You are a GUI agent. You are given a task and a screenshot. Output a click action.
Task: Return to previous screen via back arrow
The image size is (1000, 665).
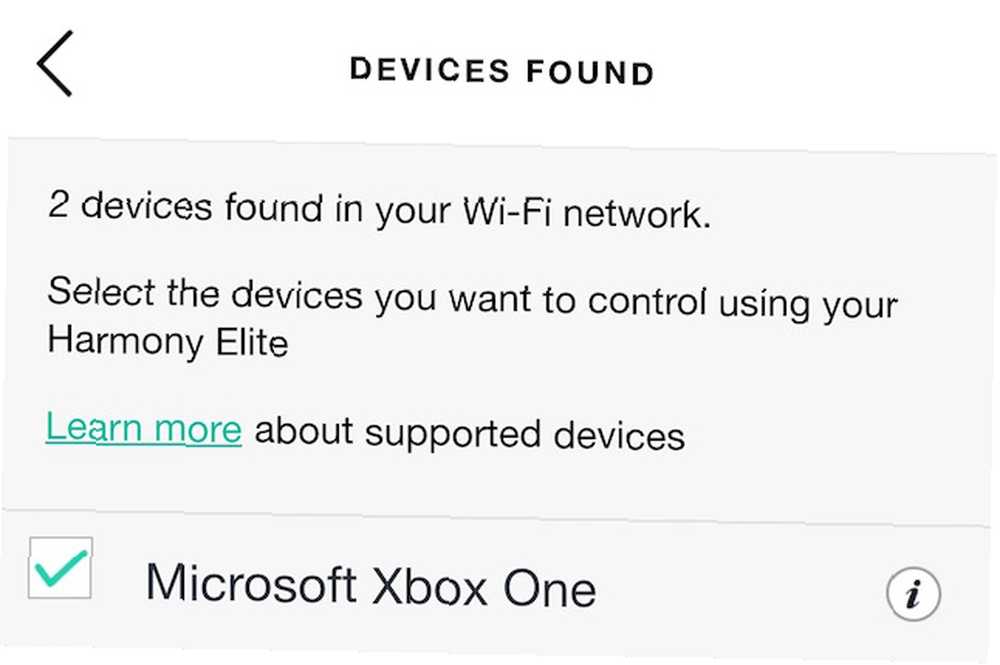click(55, 63)
